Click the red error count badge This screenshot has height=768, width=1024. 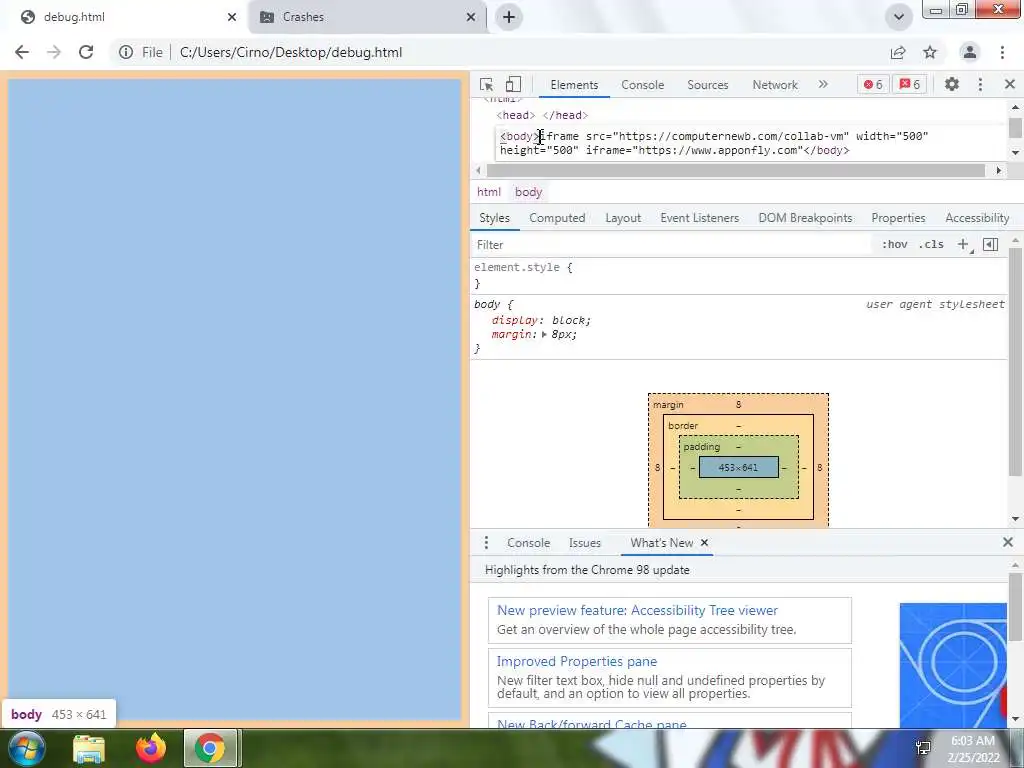tap(872, 84)
